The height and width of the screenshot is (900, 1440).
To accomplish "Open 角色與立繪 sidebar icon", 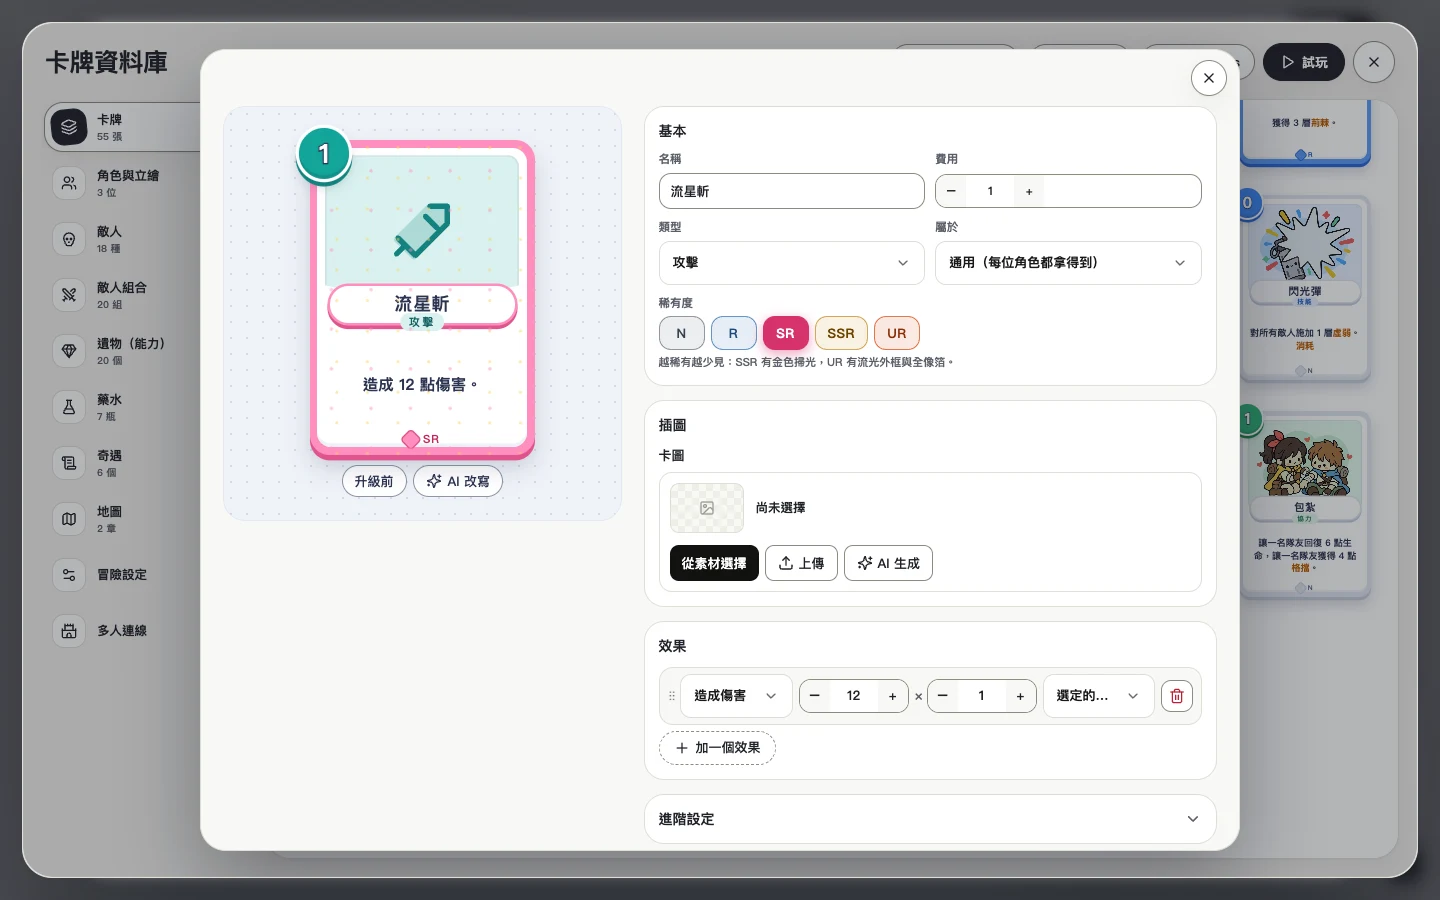I will (x=69, y=183).
